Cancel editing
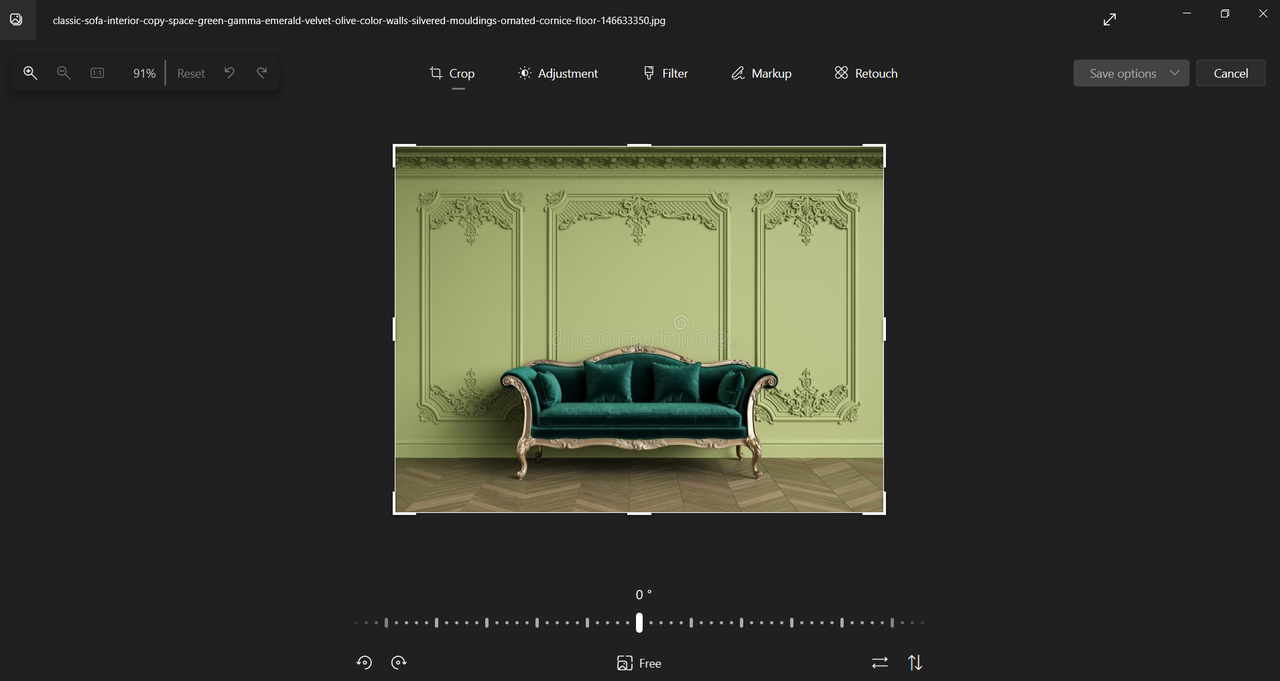The height and width of the screenshot is (681, 1280). click(x=1231, y=73)
